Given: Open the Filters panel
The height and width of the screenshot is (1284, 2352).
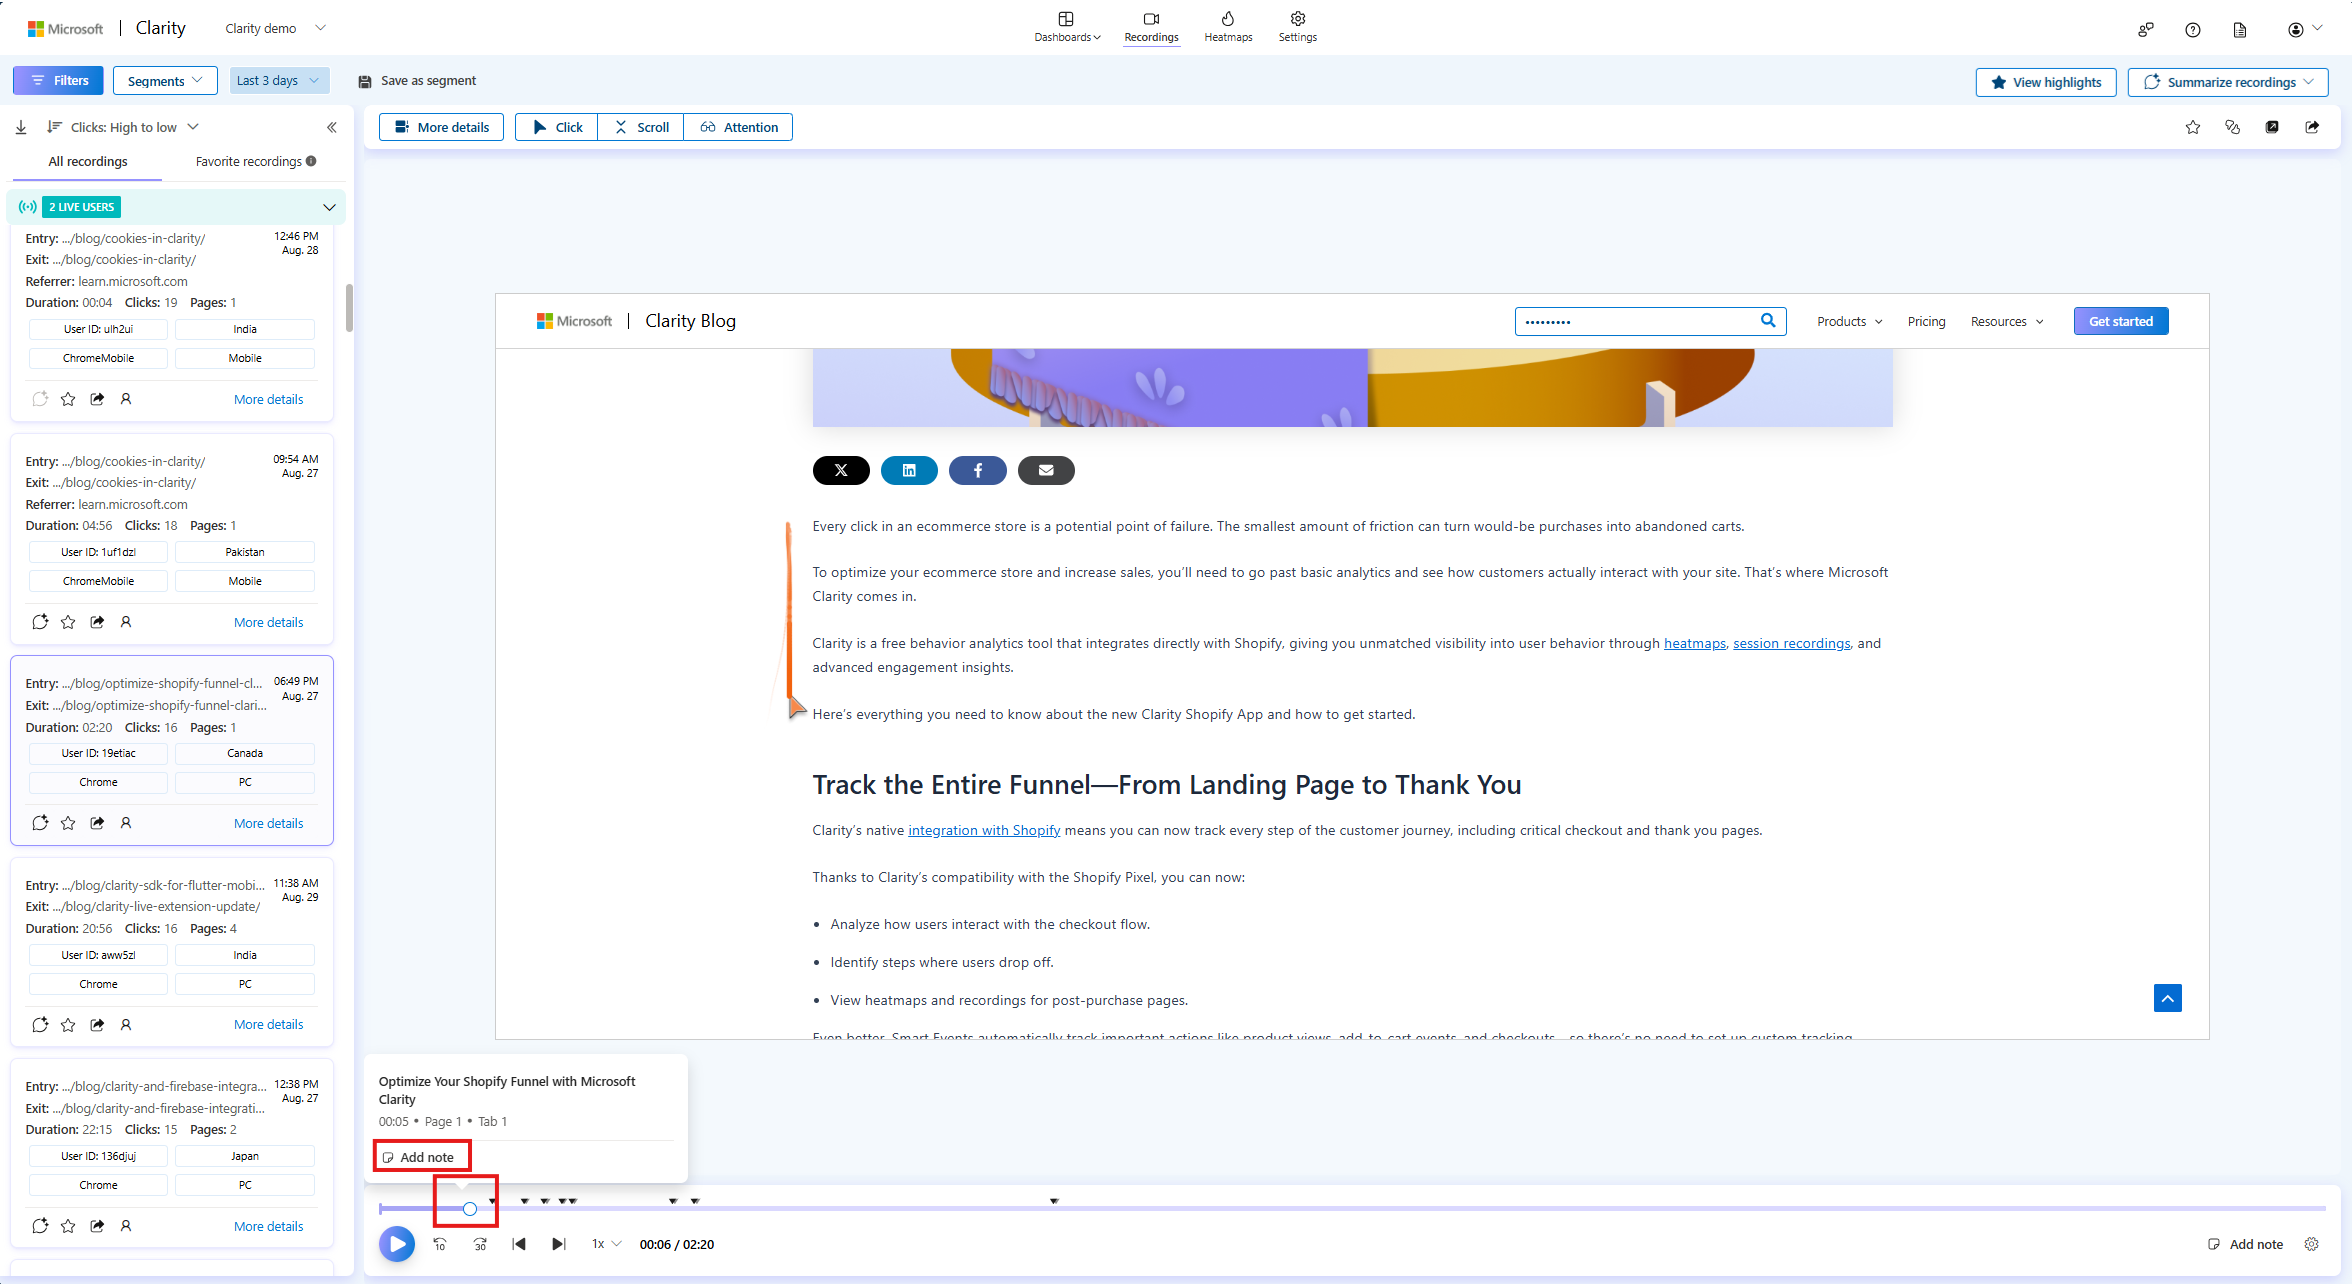Looking at the screenshot, I should coord(58,81).
